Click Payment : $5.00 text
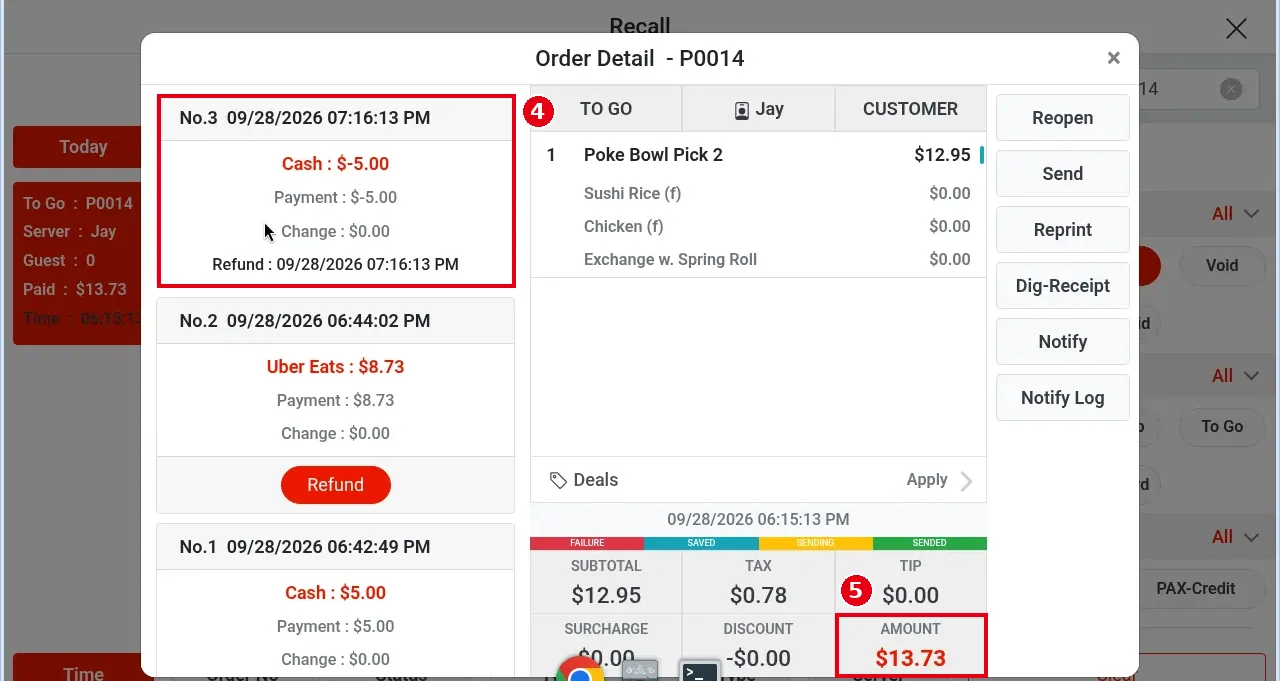 335,627
